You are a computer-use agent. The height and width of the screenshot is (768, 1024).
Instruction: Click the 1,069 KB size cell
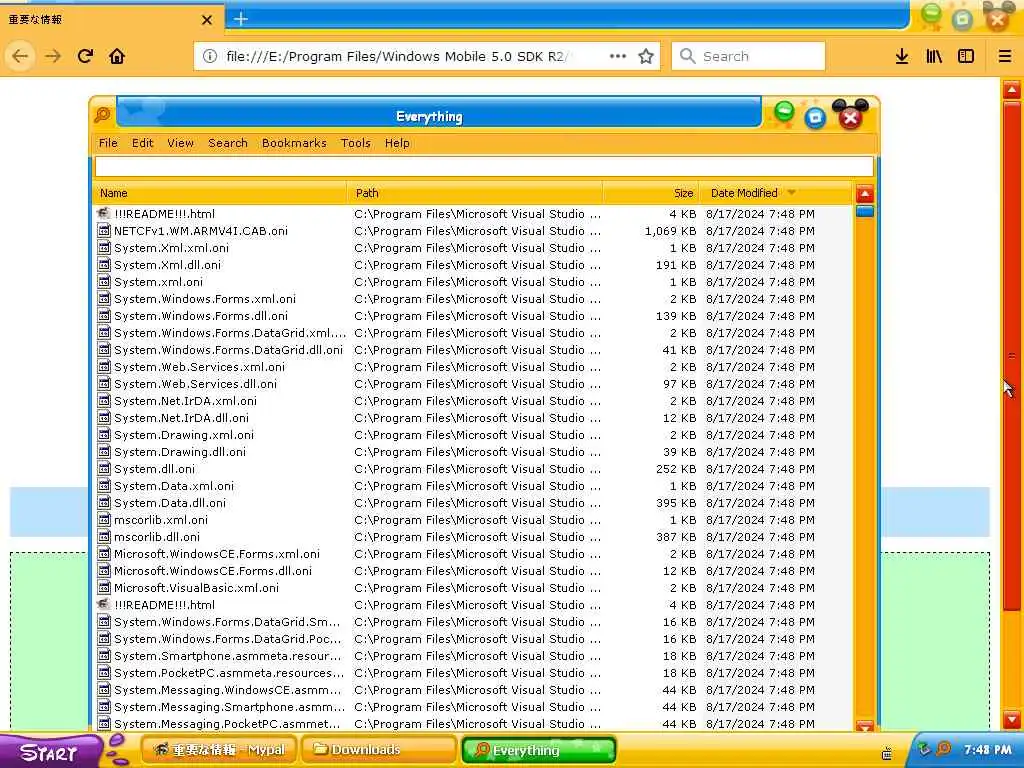coord(670,231)
